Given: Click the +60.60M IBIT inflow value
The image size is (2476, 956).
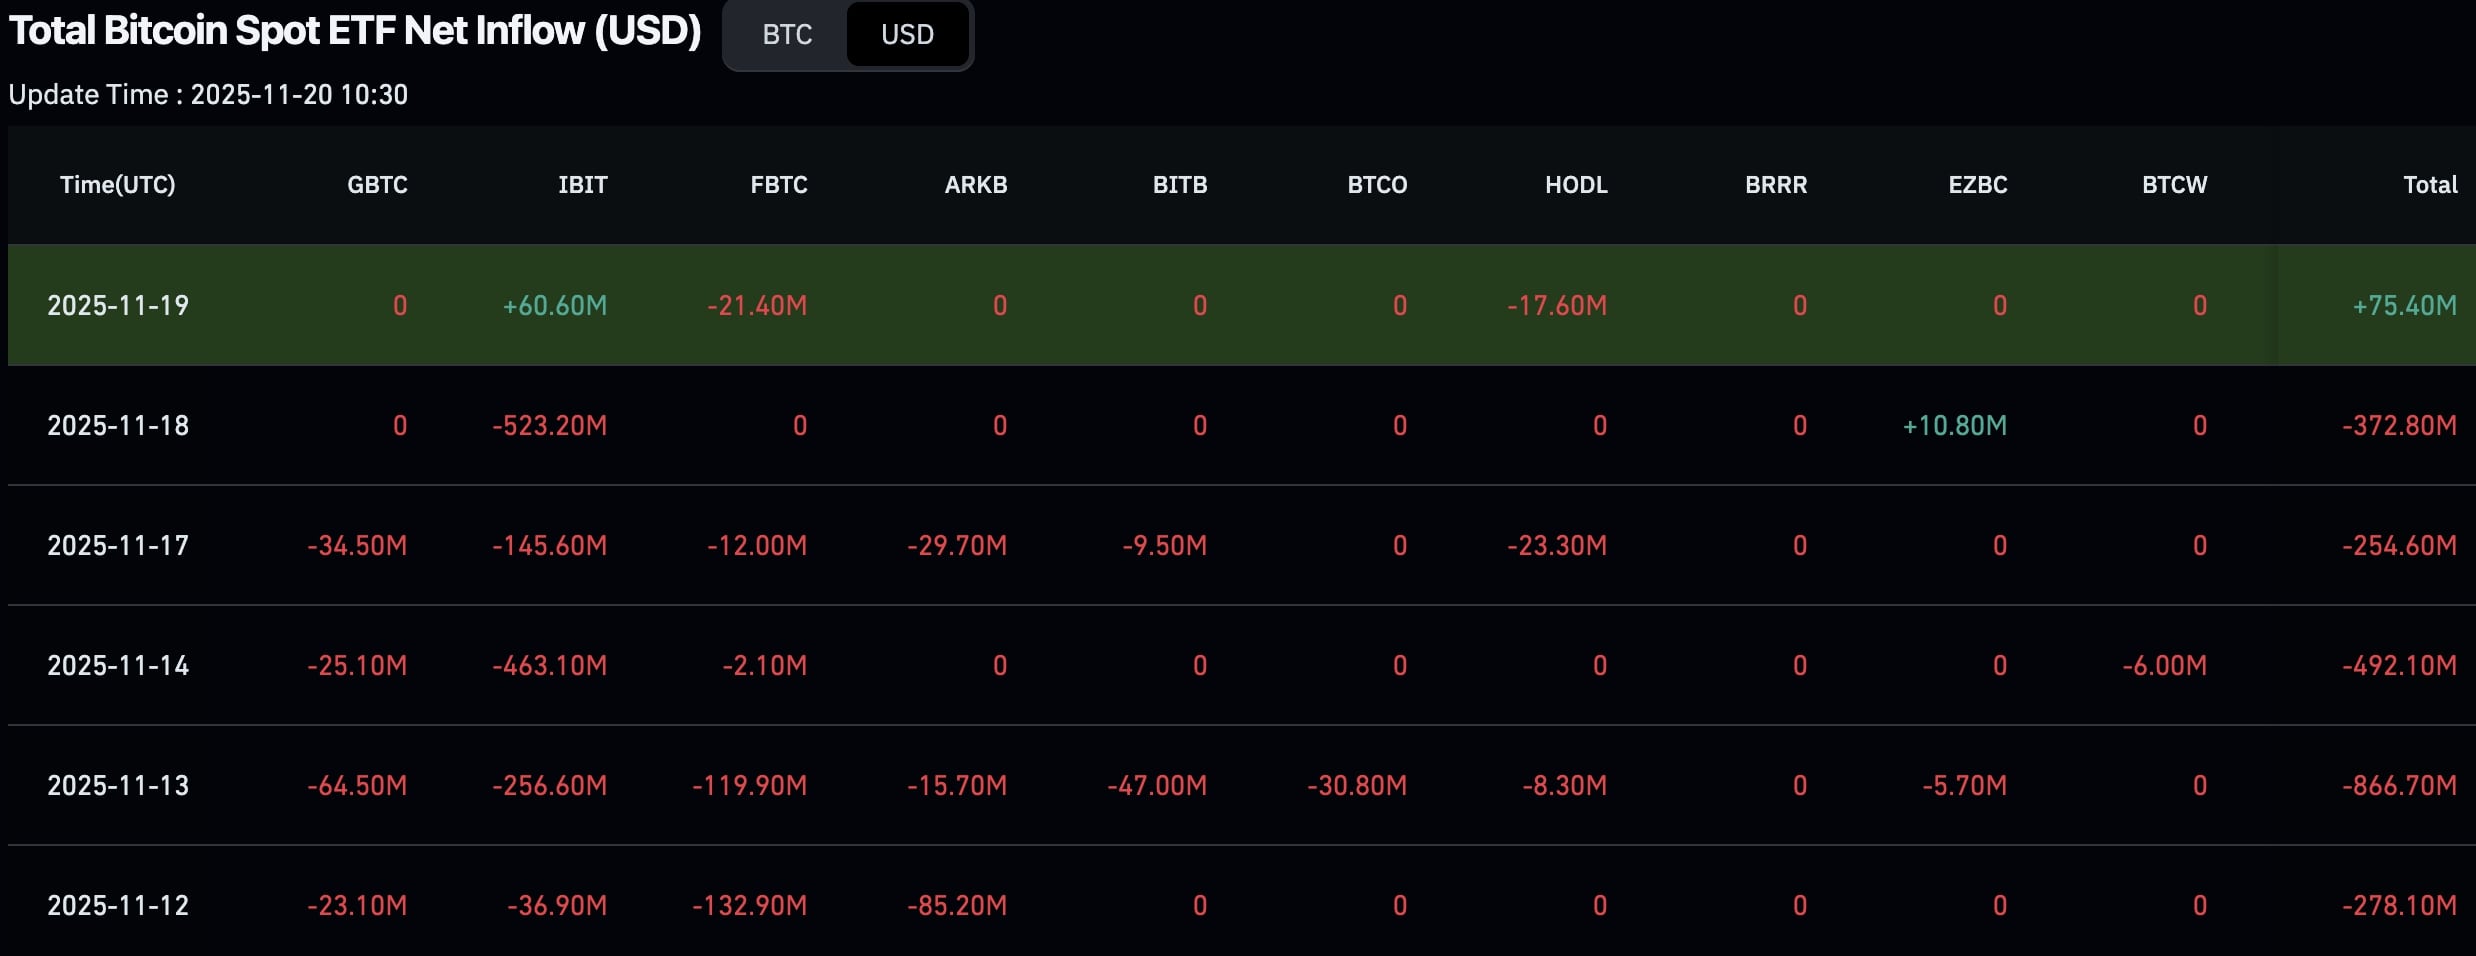Looking at the screenshot, I should 555,305.
